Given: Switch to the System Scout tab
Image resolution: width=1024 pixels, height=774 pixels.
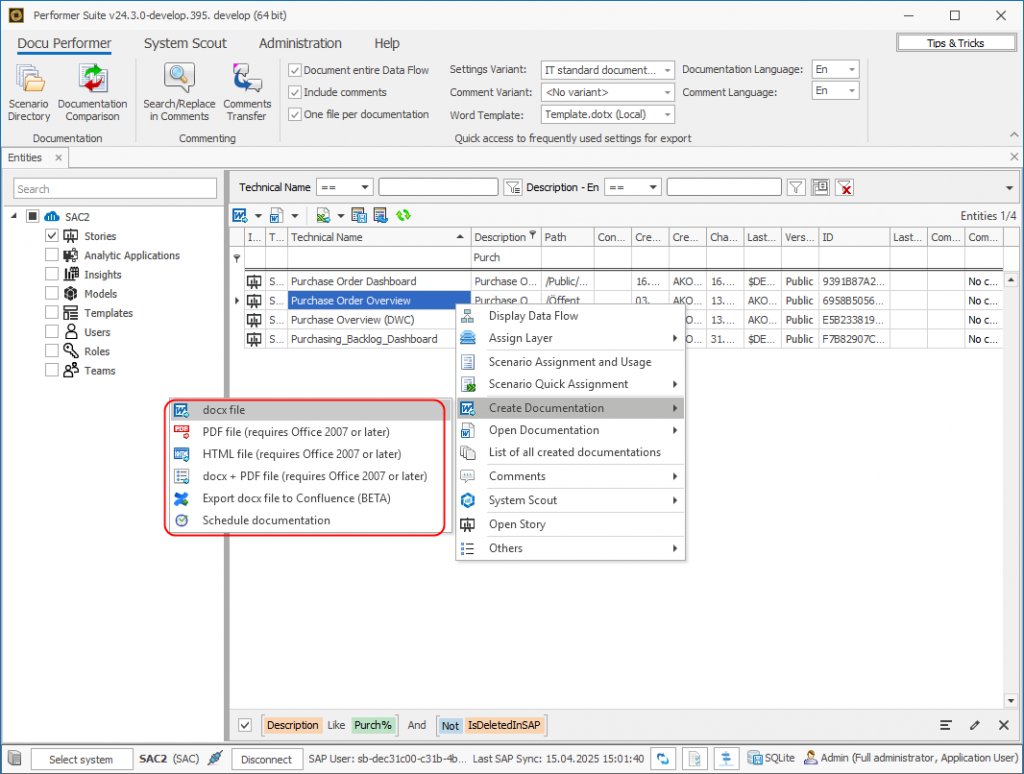Looking at the screenshot, I should [185, 43].
